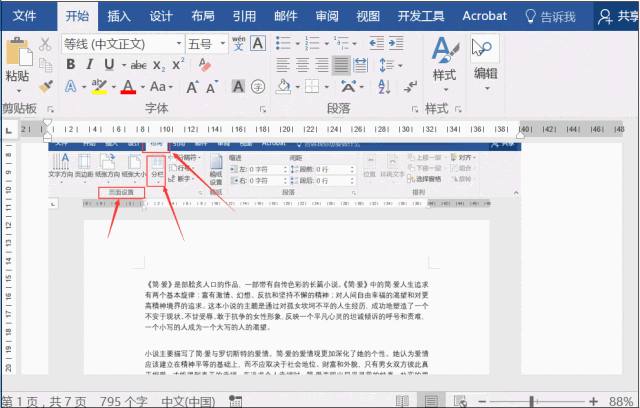Apply paragraph shading paint bucket
The height and width of the screenshot is (408, 640).
(x=283, y=86)
